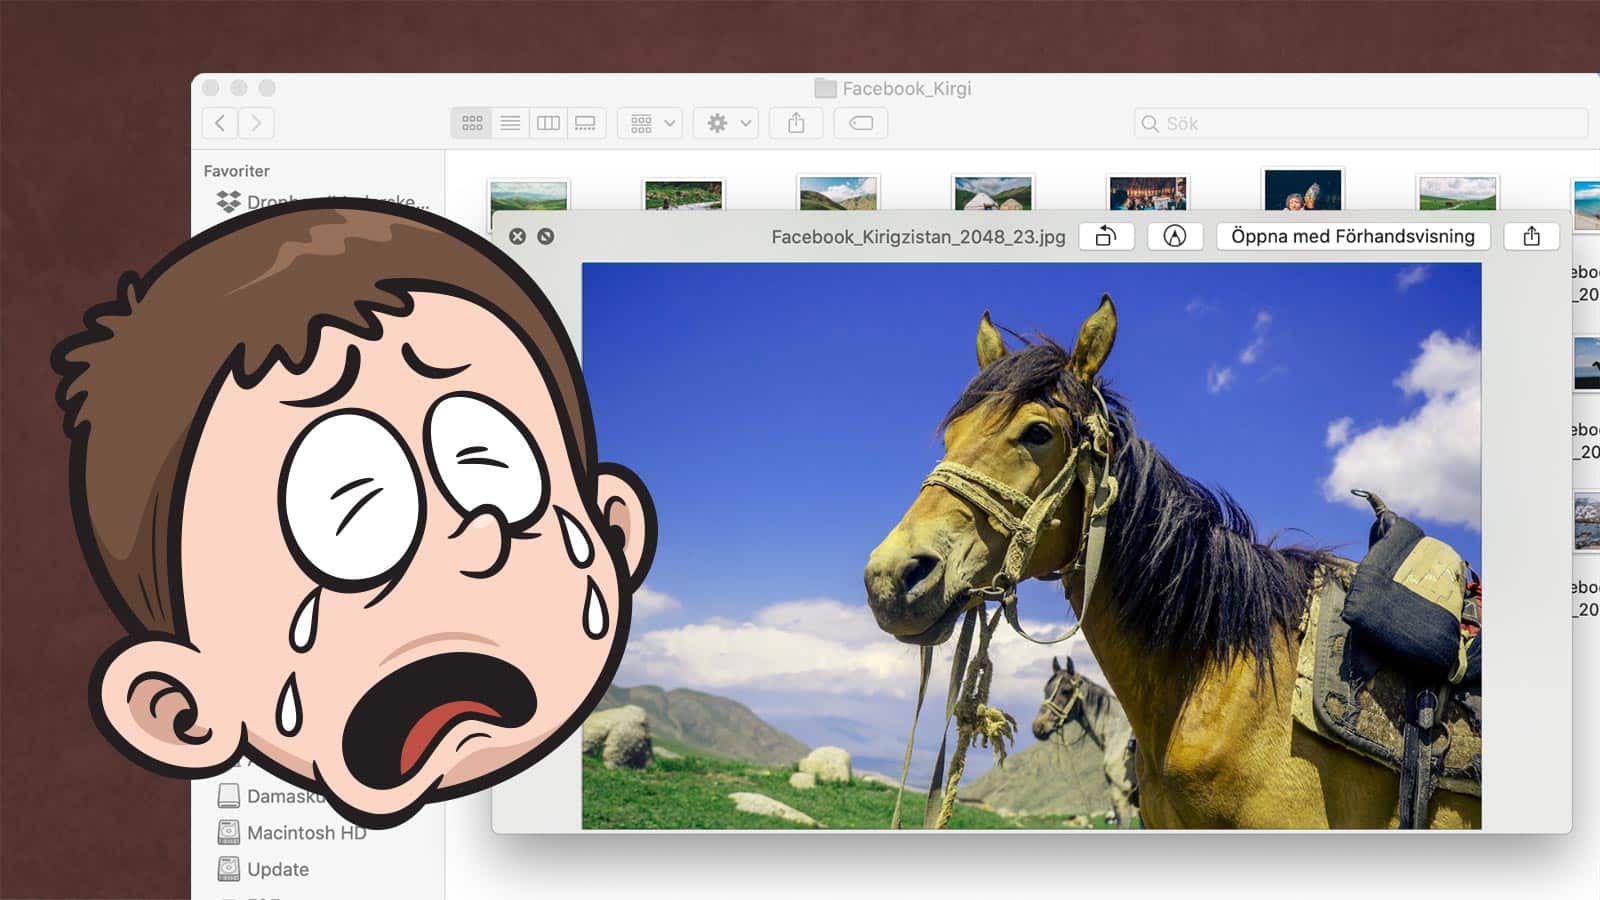Switch Finder to column view
Image resolution: width=1600 pixels, height=900 pixels.
point(548,123)
